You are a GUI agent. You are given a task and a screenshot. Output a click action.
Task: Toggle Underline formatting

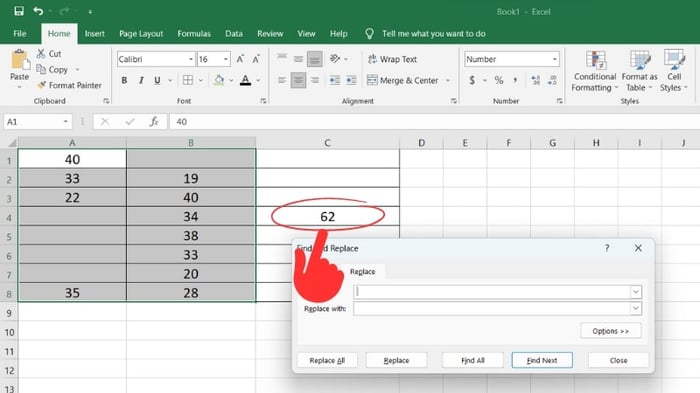[157, 80]
